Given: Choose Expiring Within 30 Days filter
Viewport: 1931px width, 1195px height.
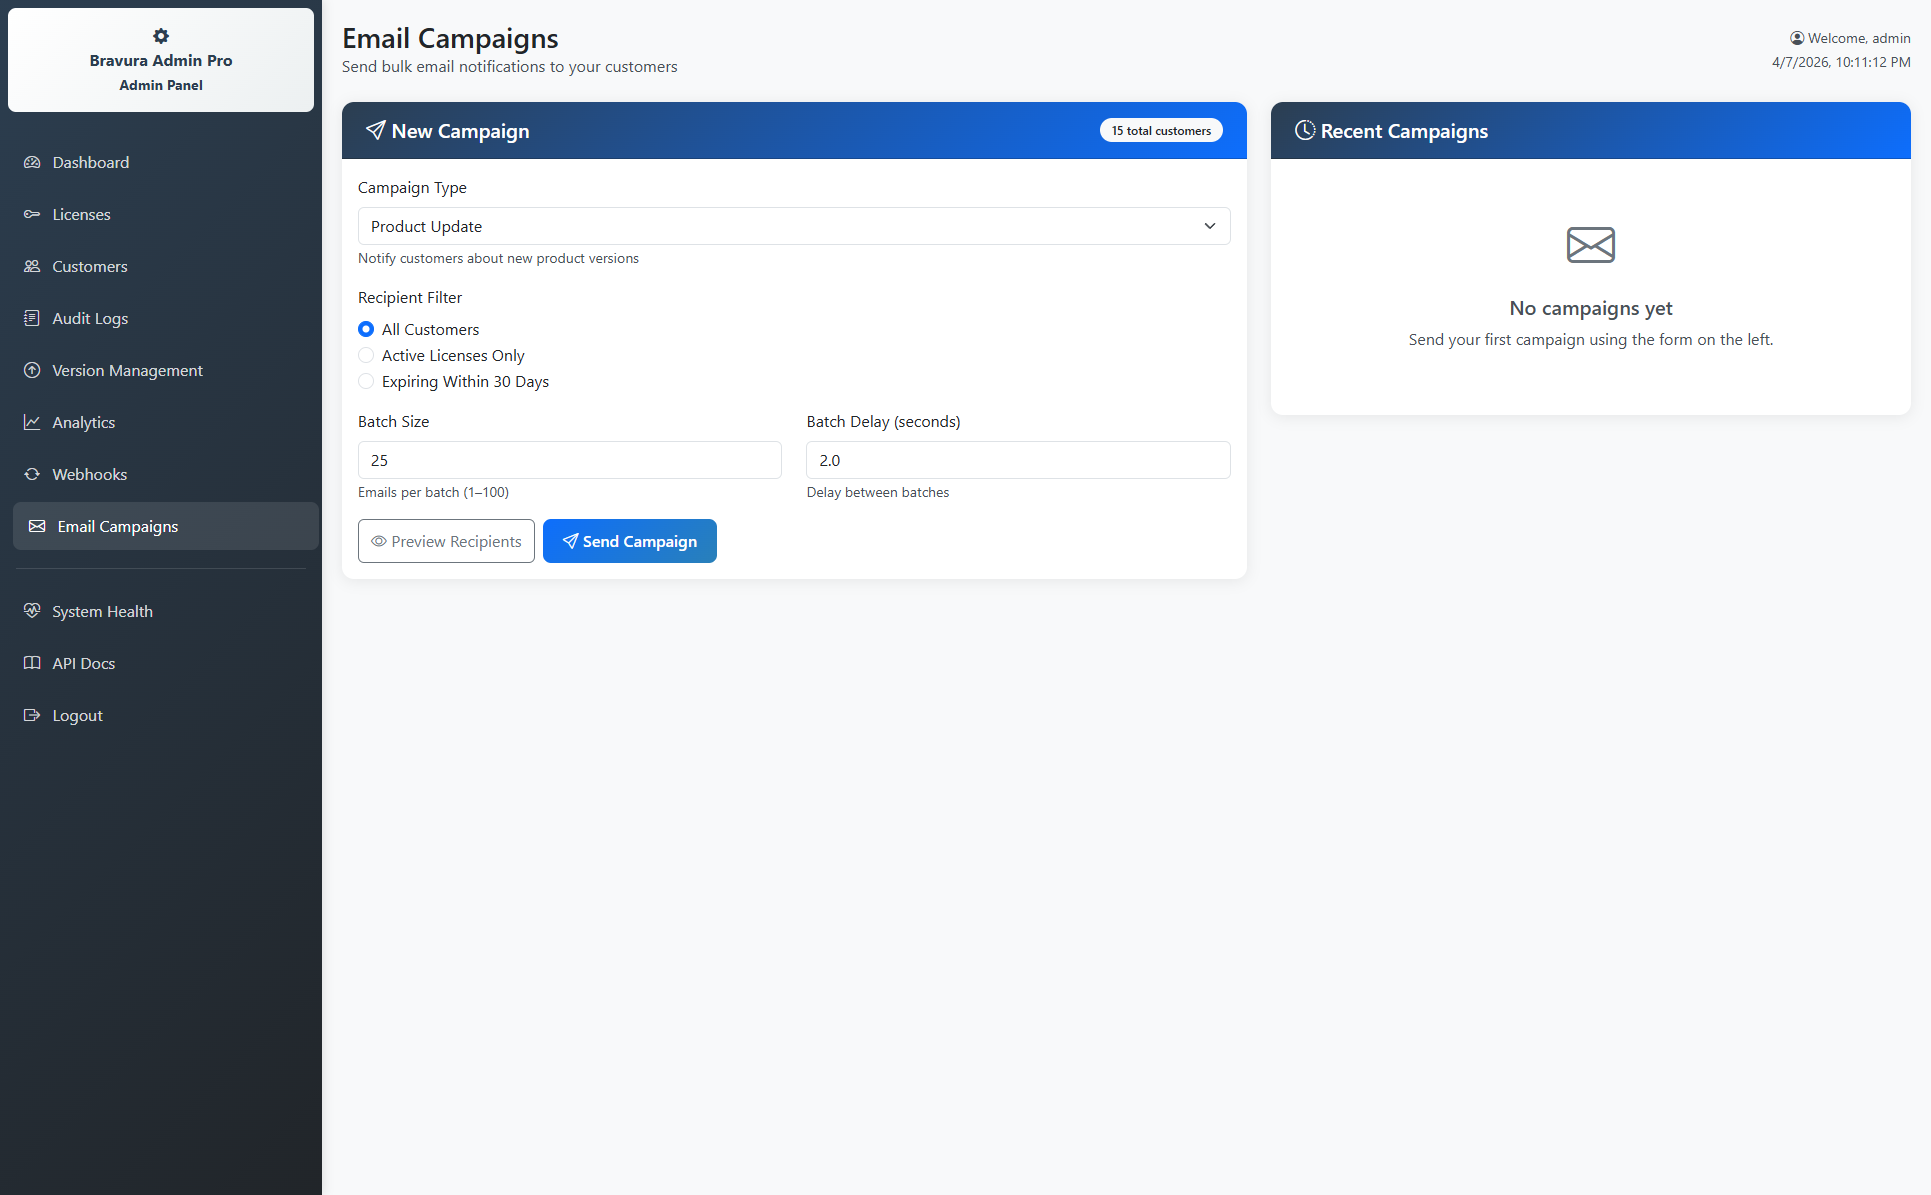Looking at the screenshot, I should coord(366,381).
